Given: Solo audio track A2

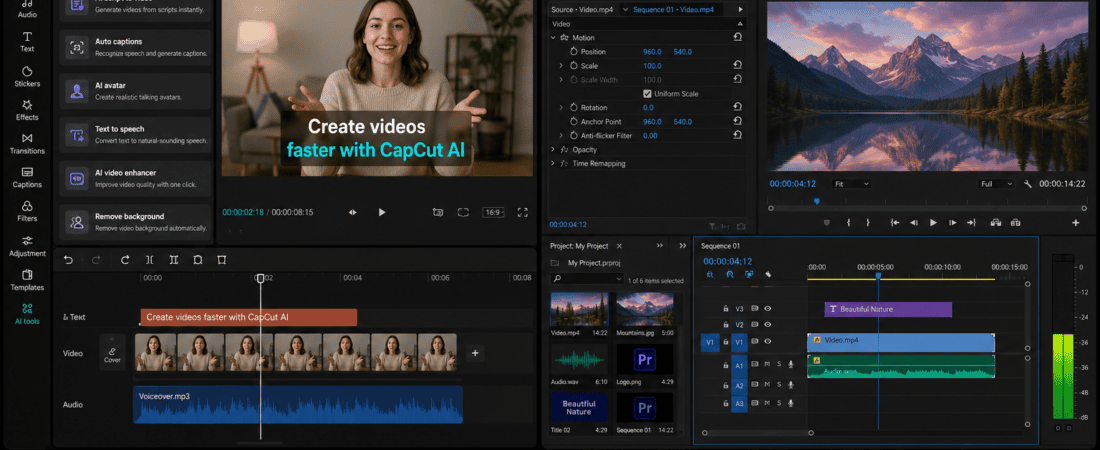Looking at the screenshot, I should (779, 384).
